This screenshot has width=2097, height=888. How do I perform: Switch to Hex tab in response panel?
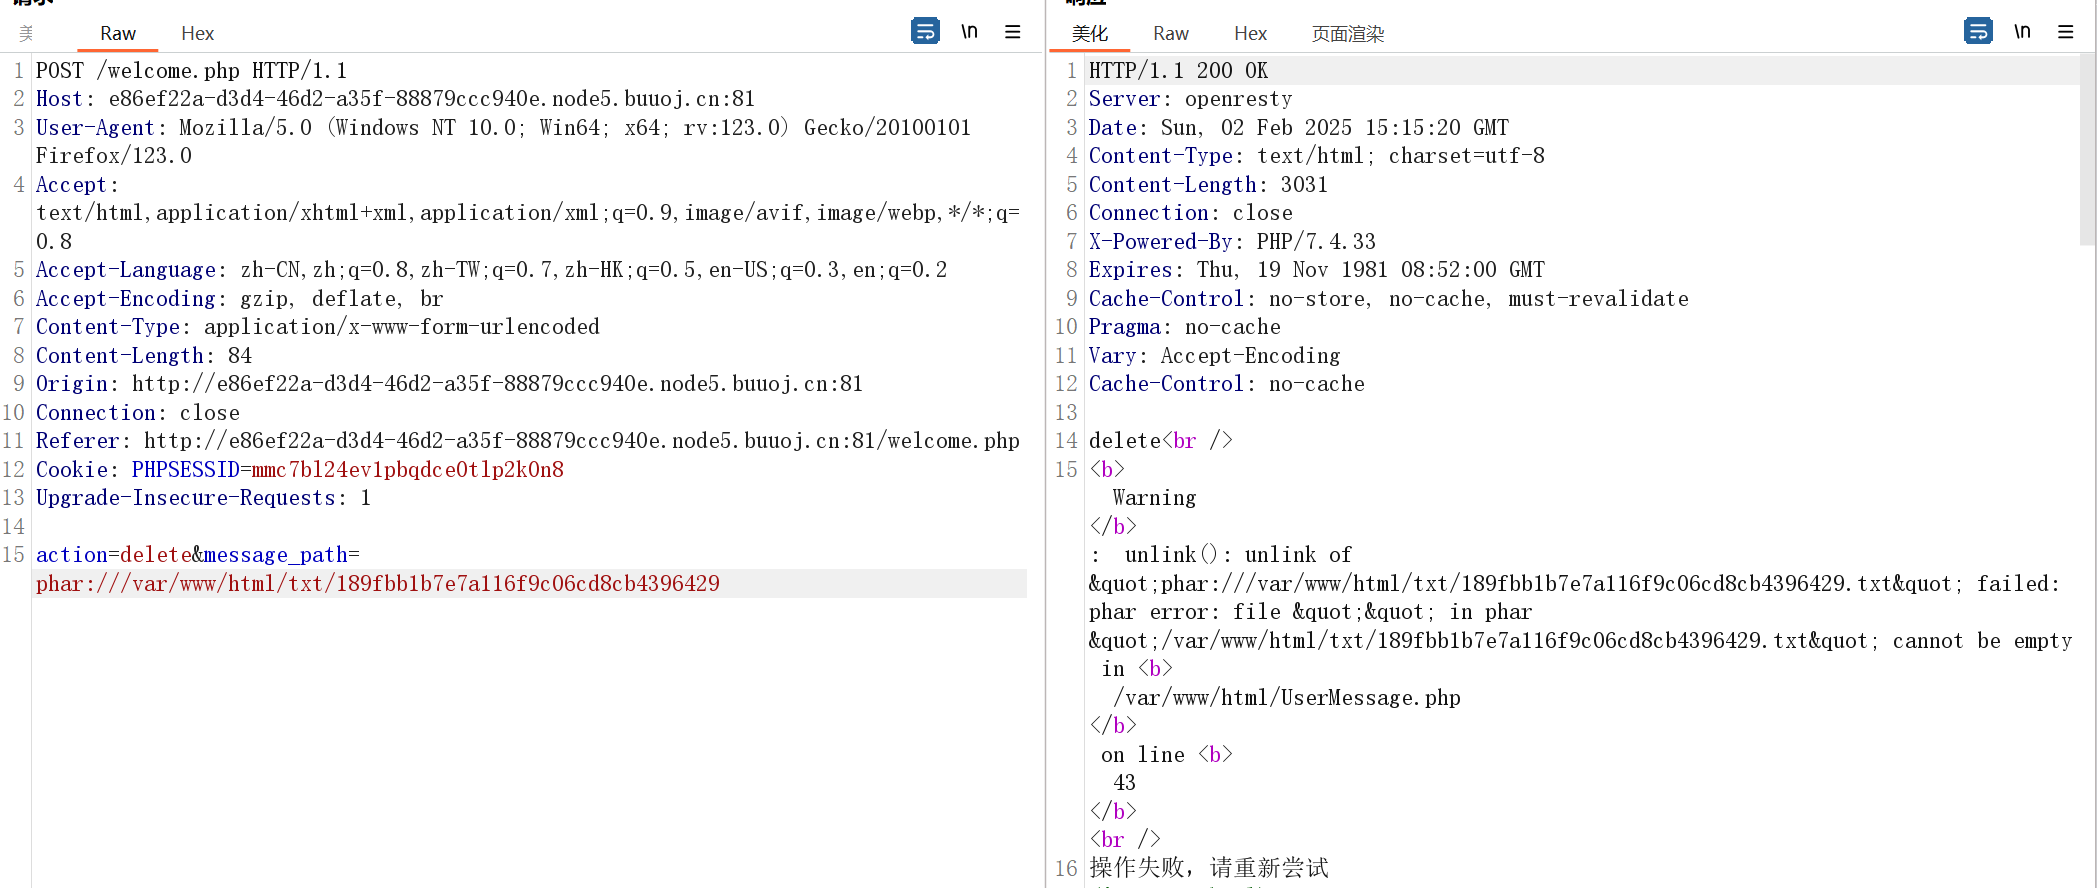click(1250, 33)
